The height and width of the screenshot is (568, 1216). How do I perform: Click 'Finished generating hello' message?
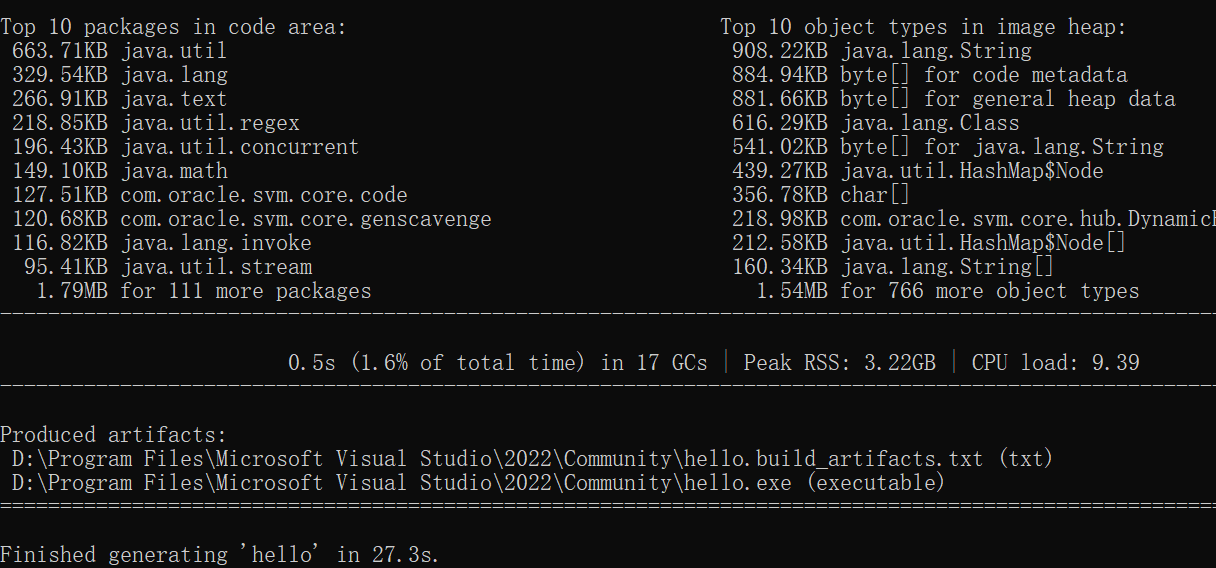[x=220, y=555]
